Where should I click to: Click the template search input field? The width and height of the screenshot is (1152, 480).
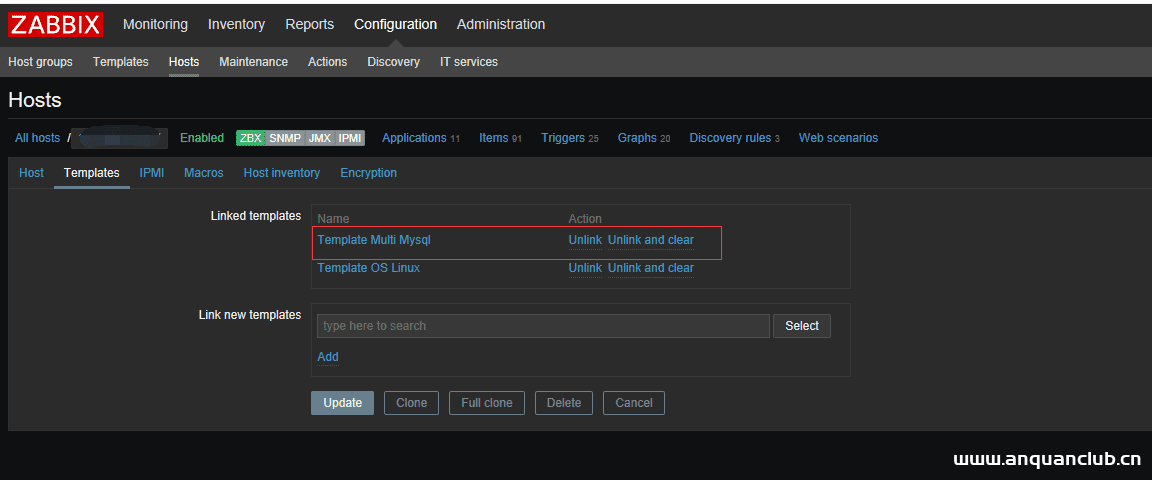point(542,326)
